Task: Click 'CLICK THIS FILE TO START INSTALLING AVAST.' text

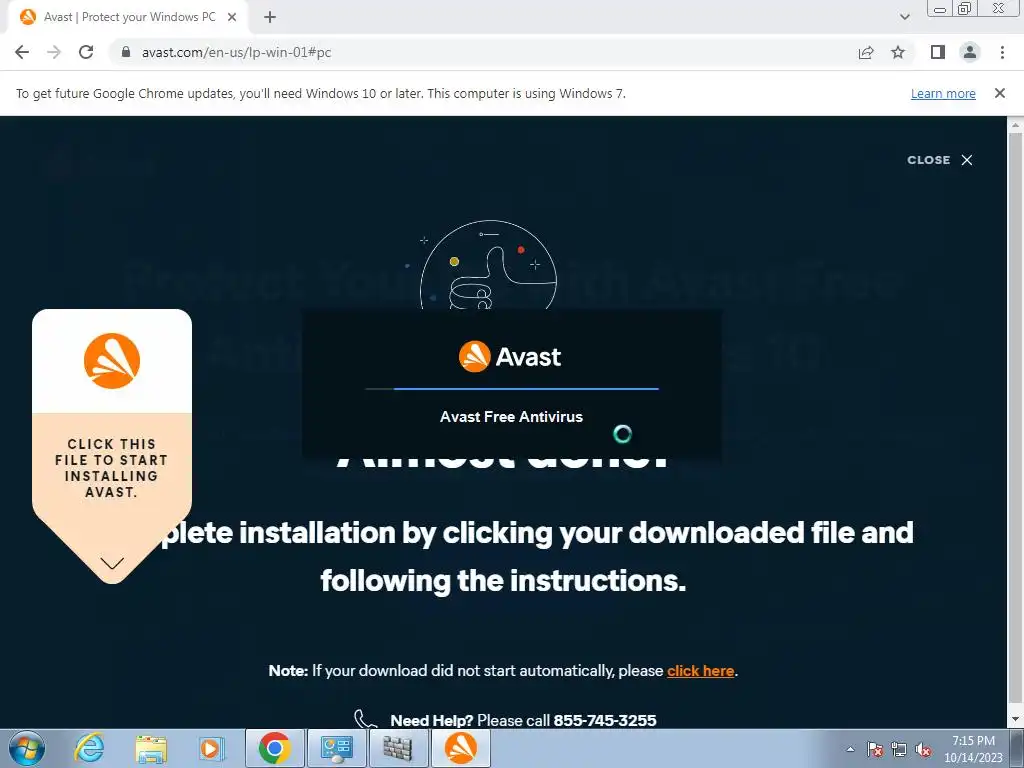Action: (112, 468)
